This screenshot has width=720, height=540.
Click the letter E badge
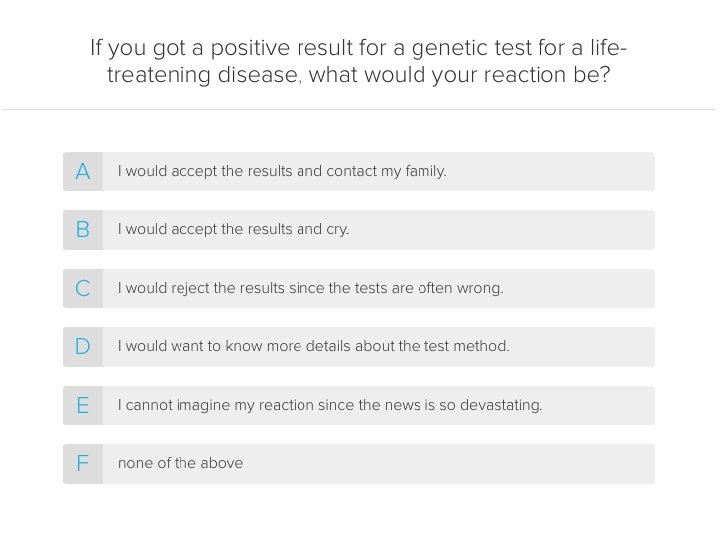[x=83, y=406]
